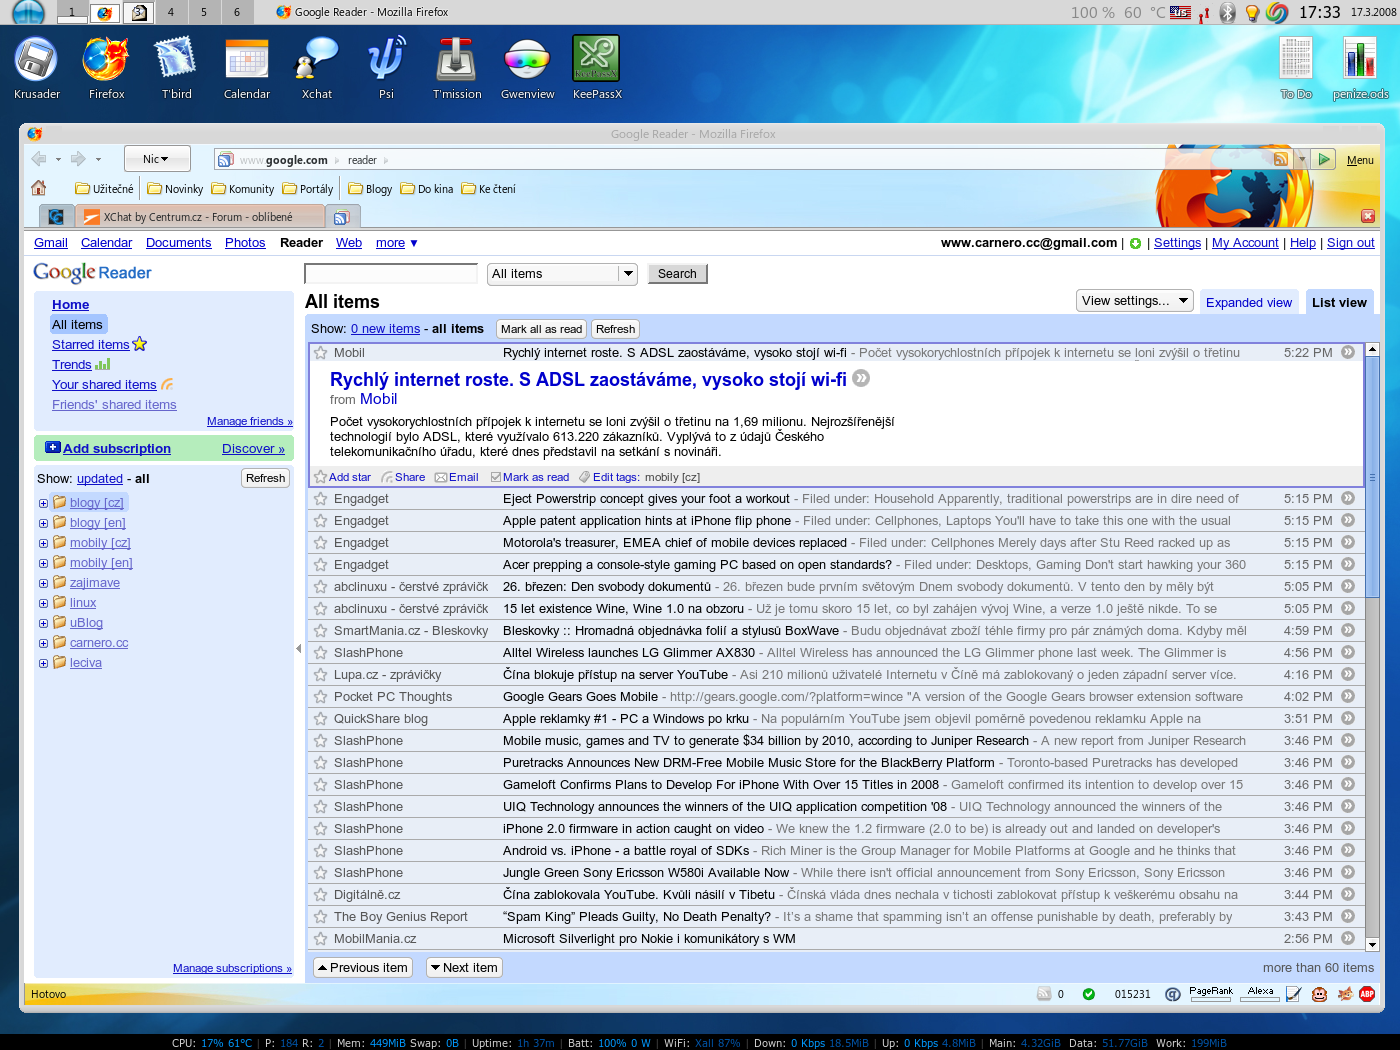1400x1050 pixels.
Task: Click the Previous item button
Action: [x=363, y=968]
